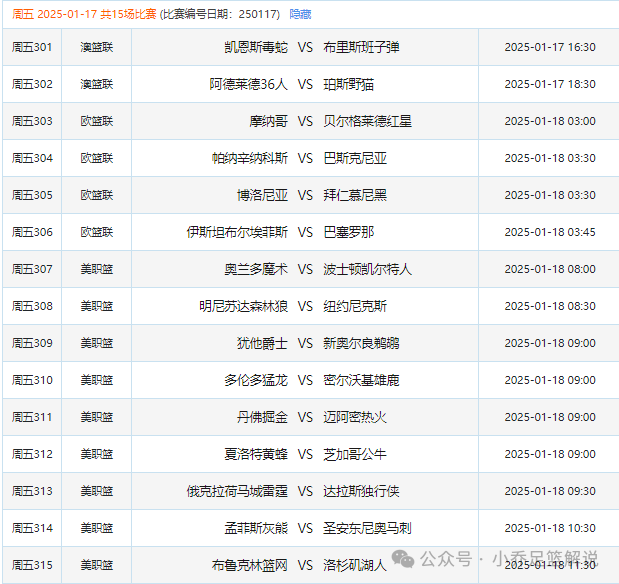Click 波士顿凯尔特人 team name

(367, 269)
